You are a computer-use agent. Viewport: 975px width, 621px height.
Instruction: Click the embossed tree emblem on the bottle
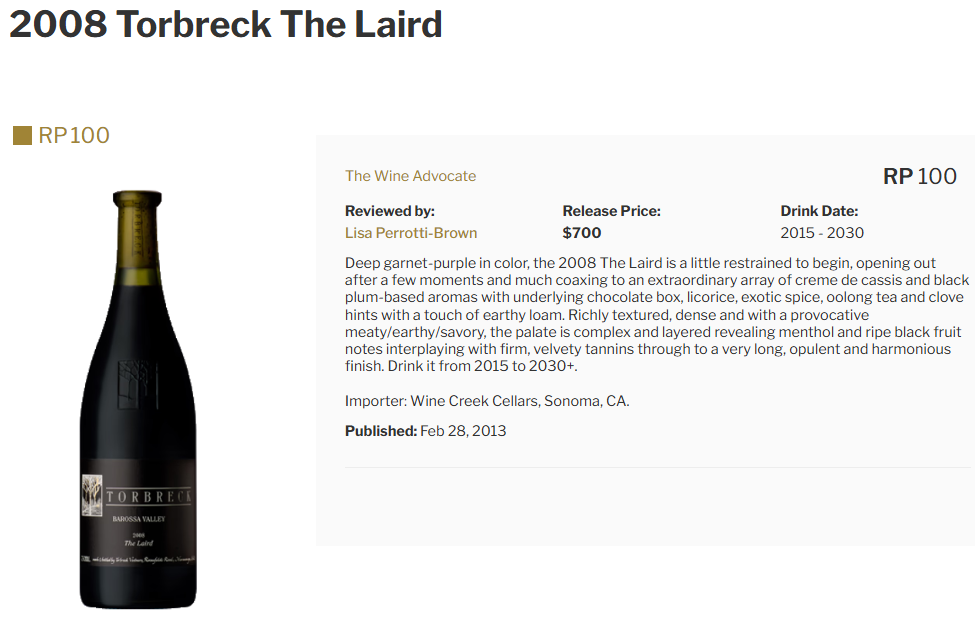137,384
